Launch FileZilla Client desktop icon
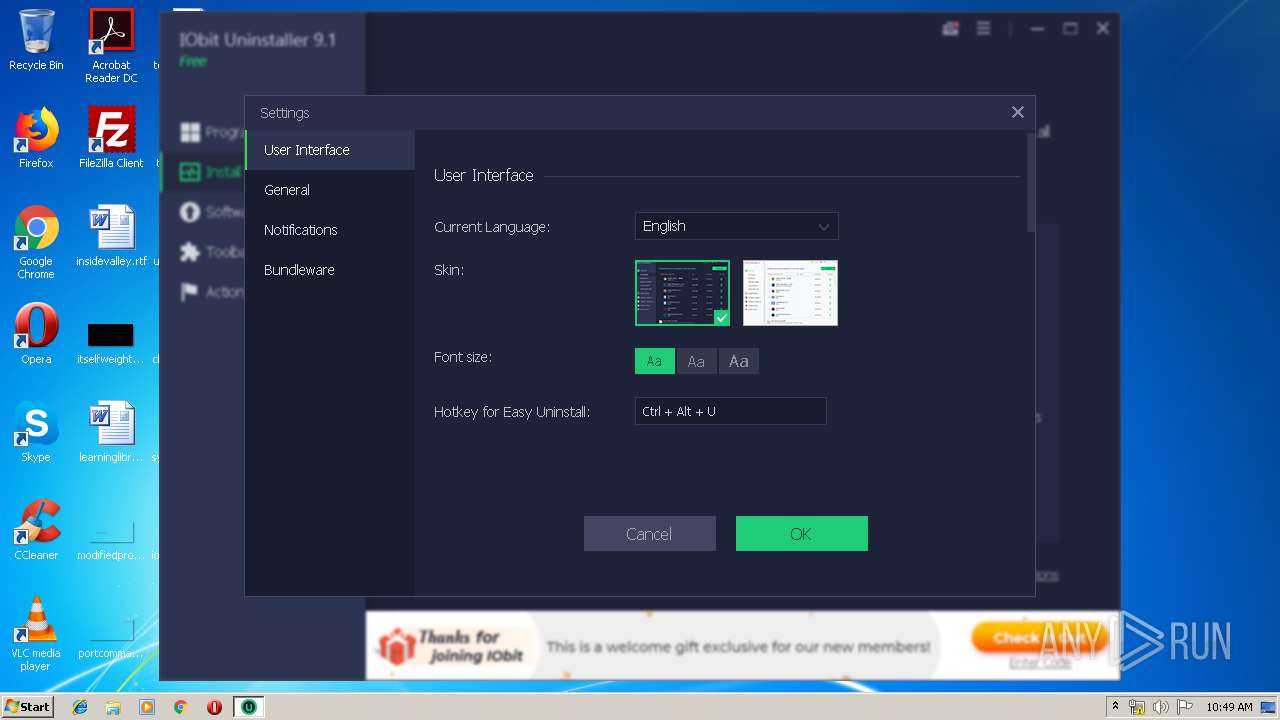1280x720 pixels. tap(111, 138)
